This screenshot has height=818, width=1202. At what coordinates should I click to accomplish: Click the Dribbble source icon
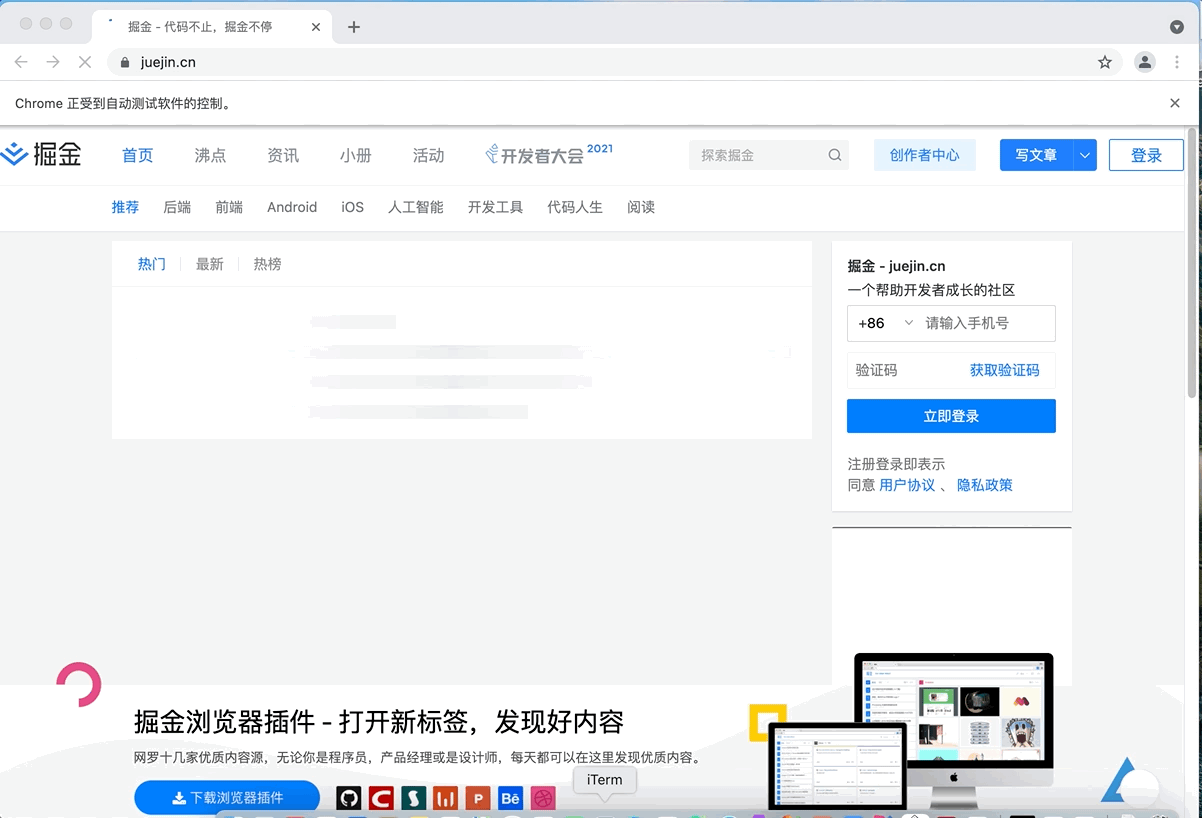coord(542,798)
